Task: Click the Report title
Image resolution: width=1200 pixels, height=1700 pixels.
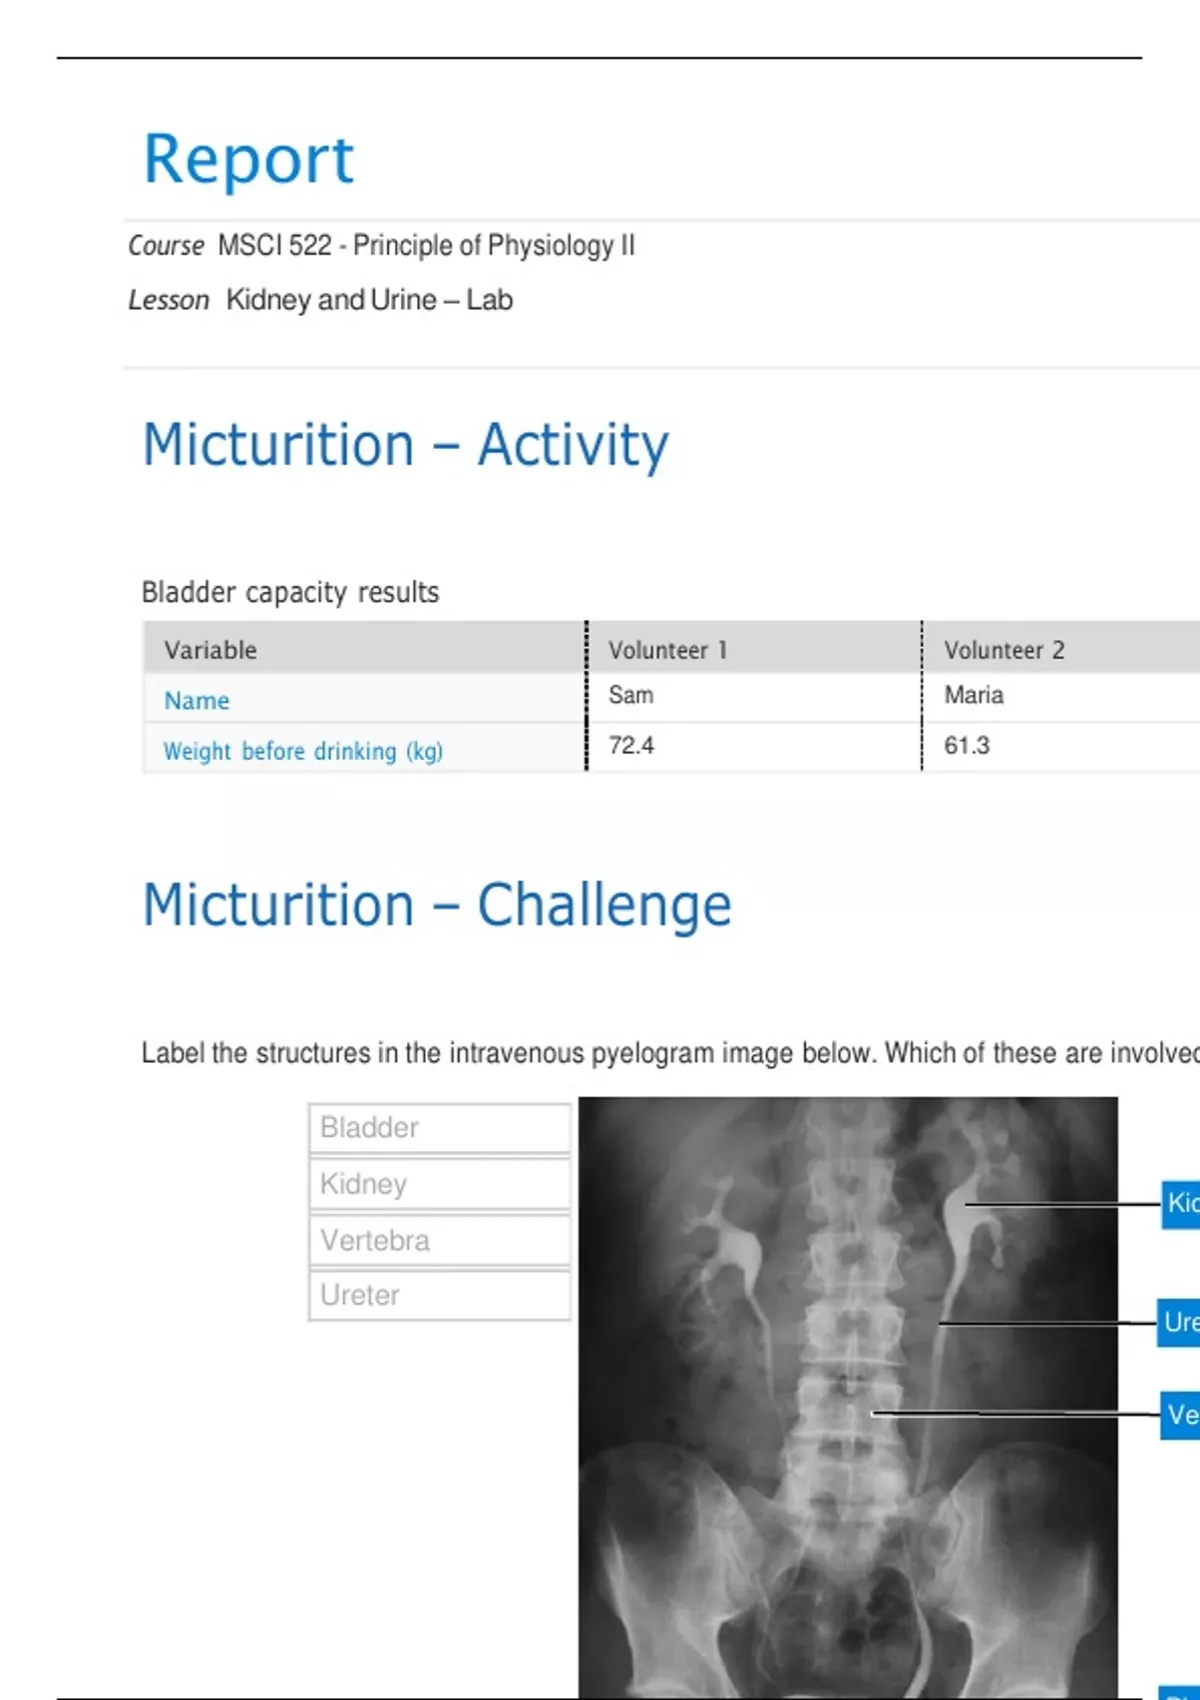Action: pos(249,159)
